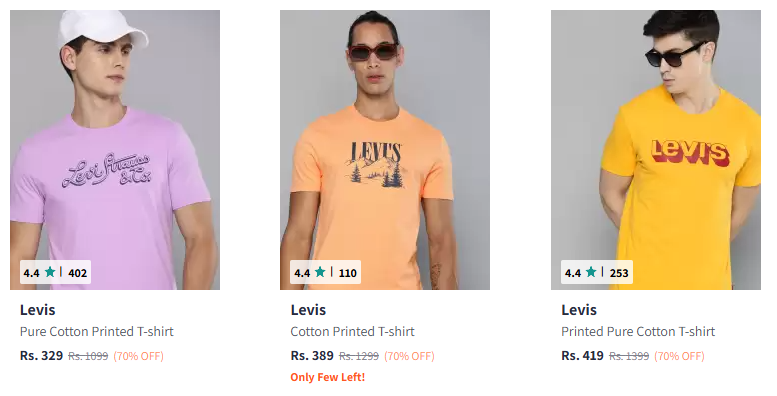Click the green star on orange shirt rating
Screen dimensions: 777x396
point(320,272)
